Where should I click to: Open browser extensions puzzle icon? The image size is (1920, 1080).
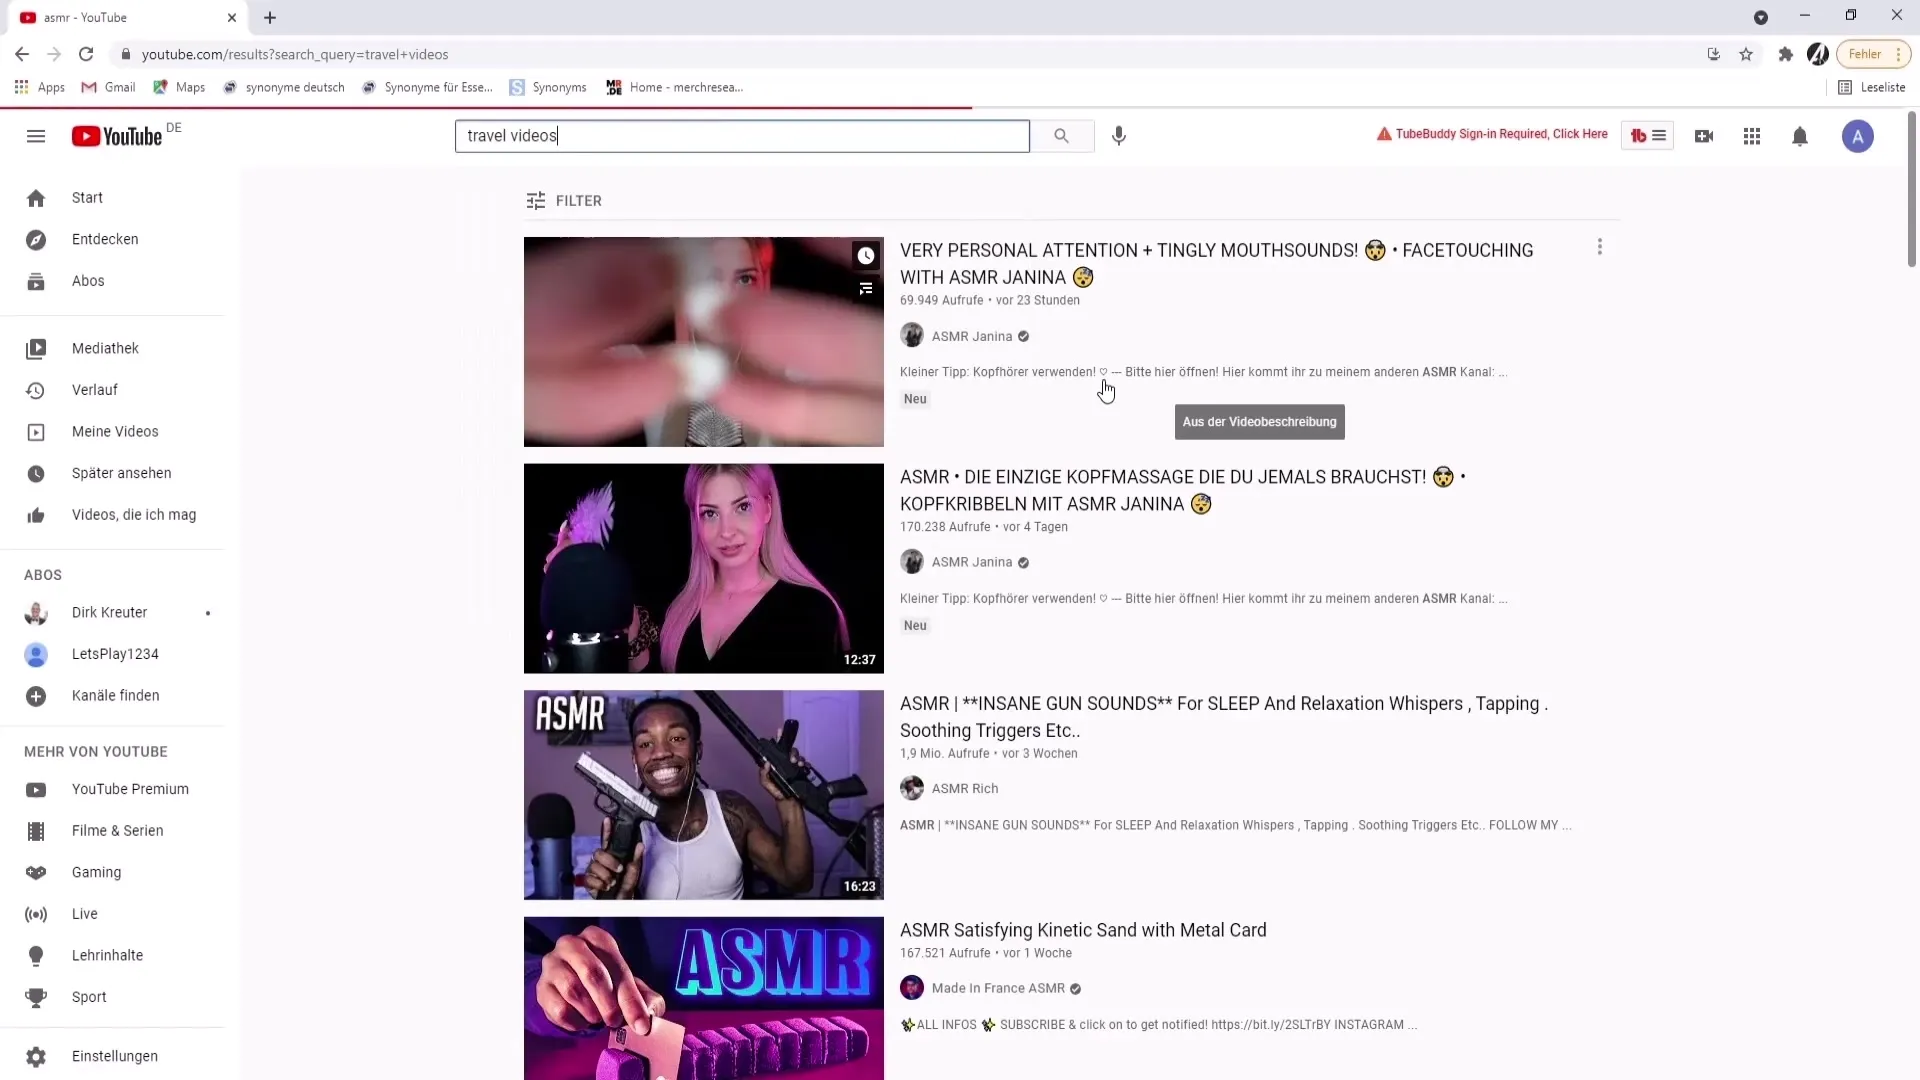tap(1785, 54)
